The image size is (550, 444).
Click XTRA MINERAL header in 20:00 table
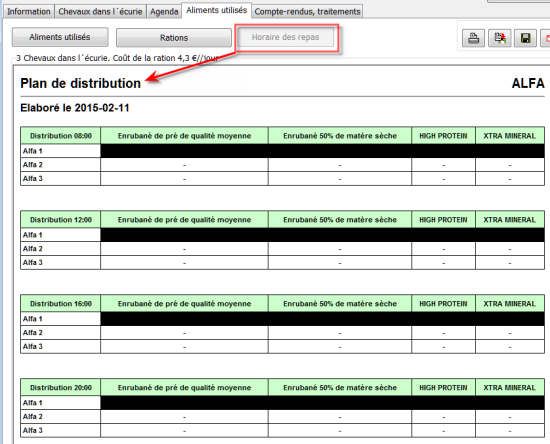[x=510, y=388]
